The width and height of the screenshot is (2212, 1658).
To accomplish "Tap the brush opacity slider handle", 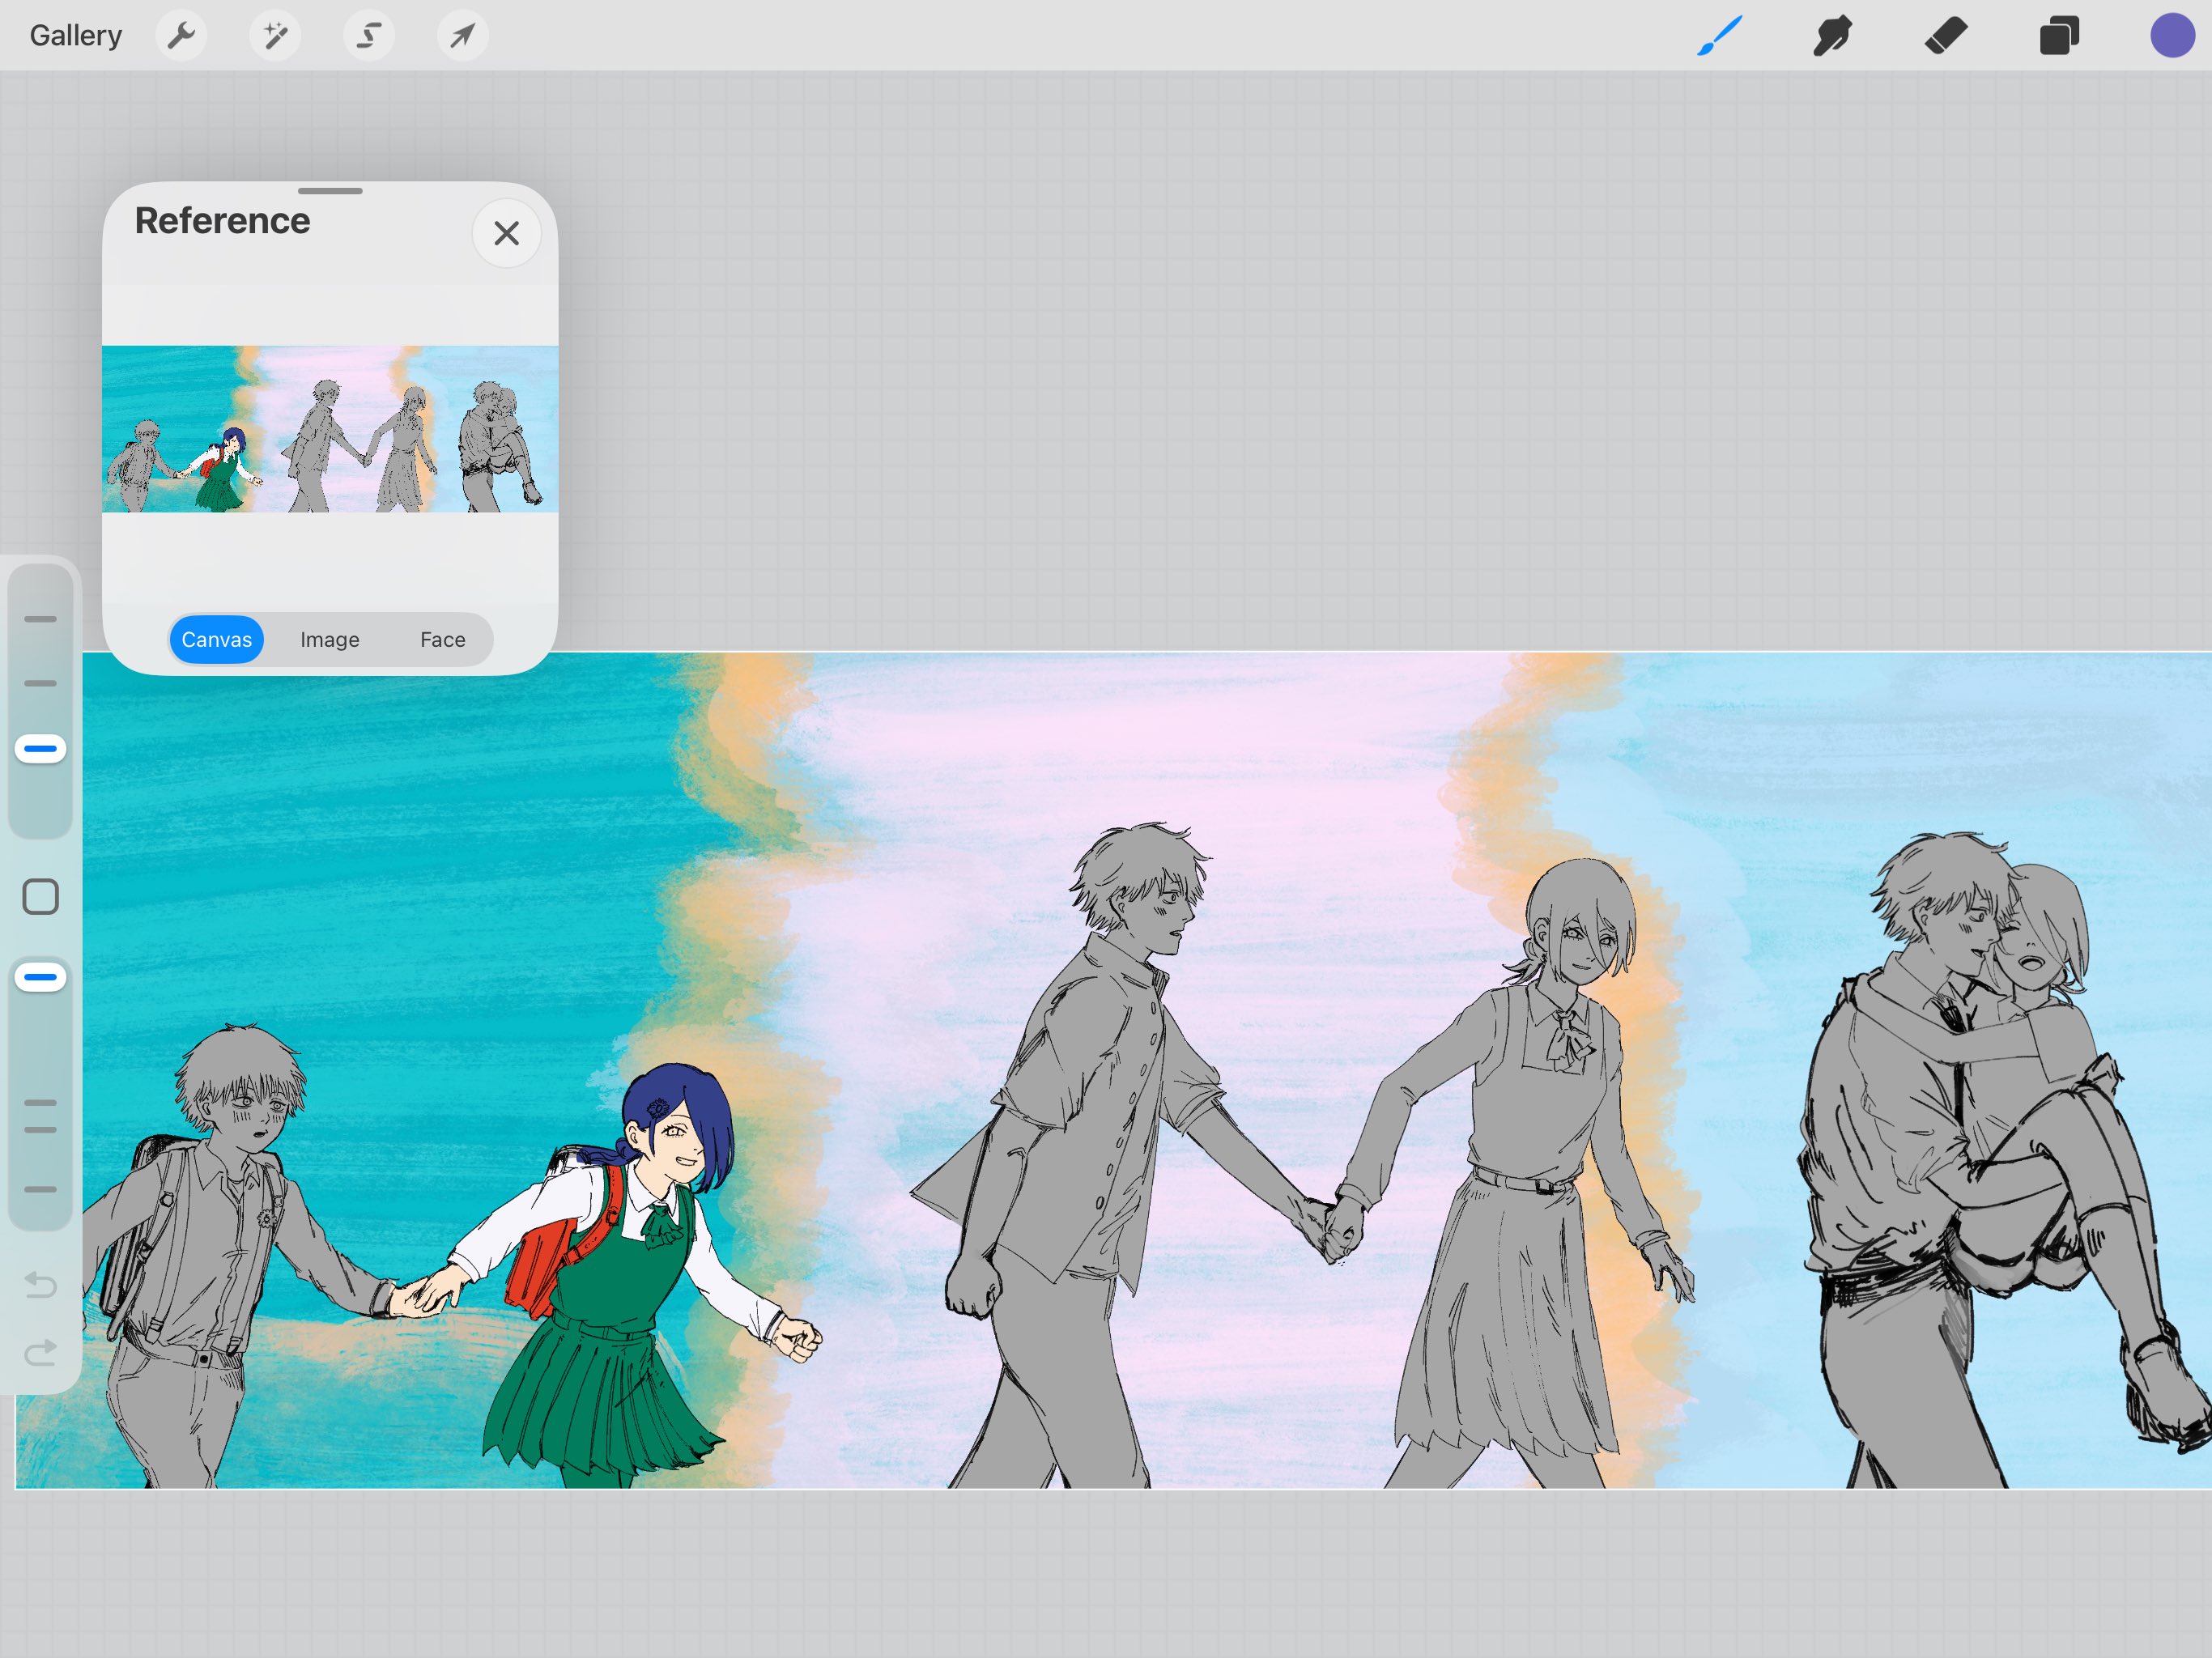I will [x=41, y=977].
